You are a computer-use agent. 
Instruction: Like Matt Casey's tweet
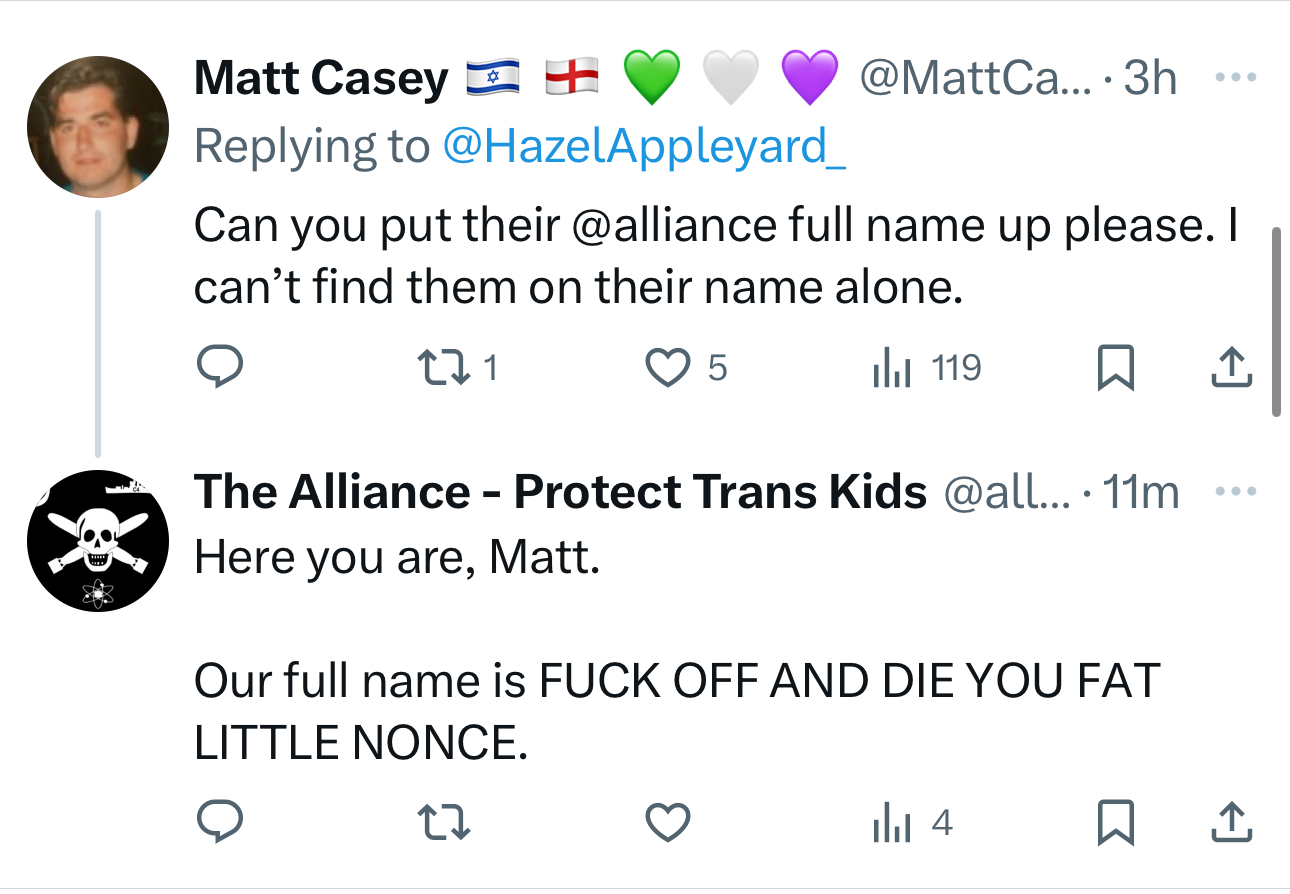pos(669,368)
